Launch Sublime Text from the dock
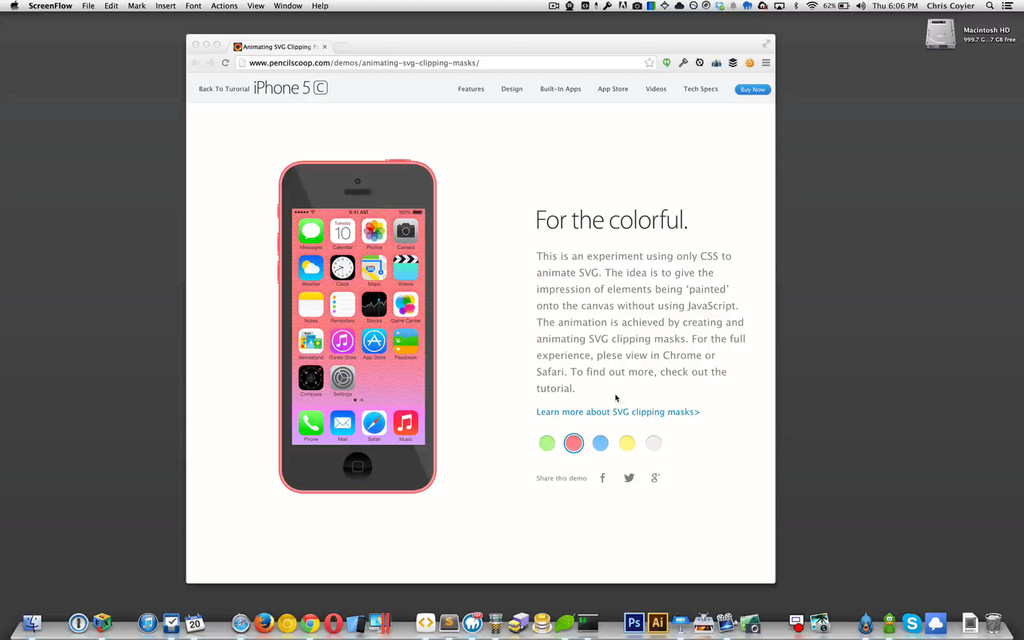The height and width of the screenshot is (640, 1024). click(449, 623)
